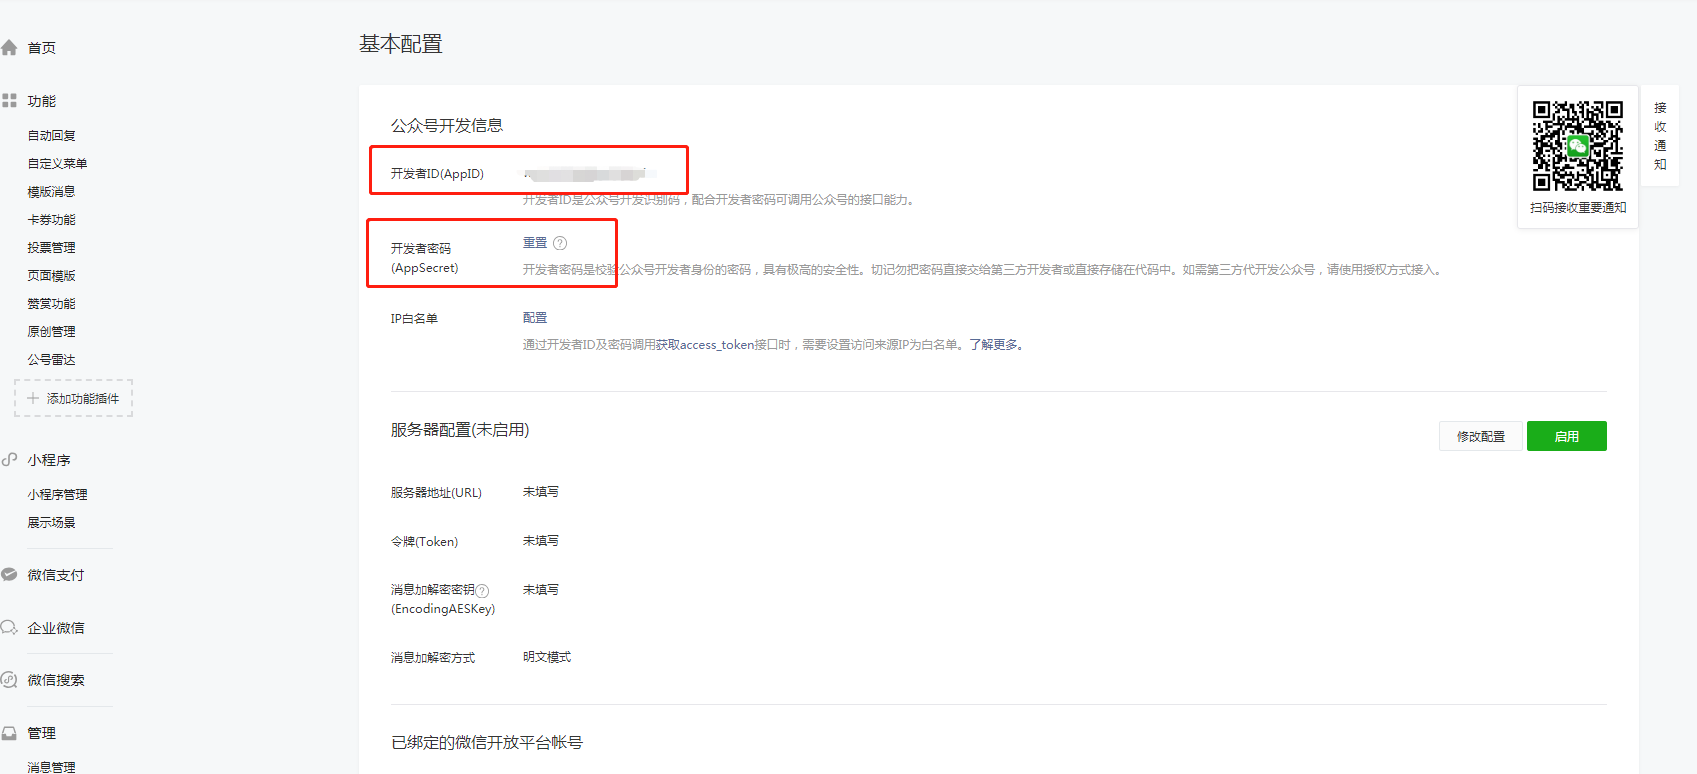
Task: Open 企业微信 section
Action: (x=56, y=628)
